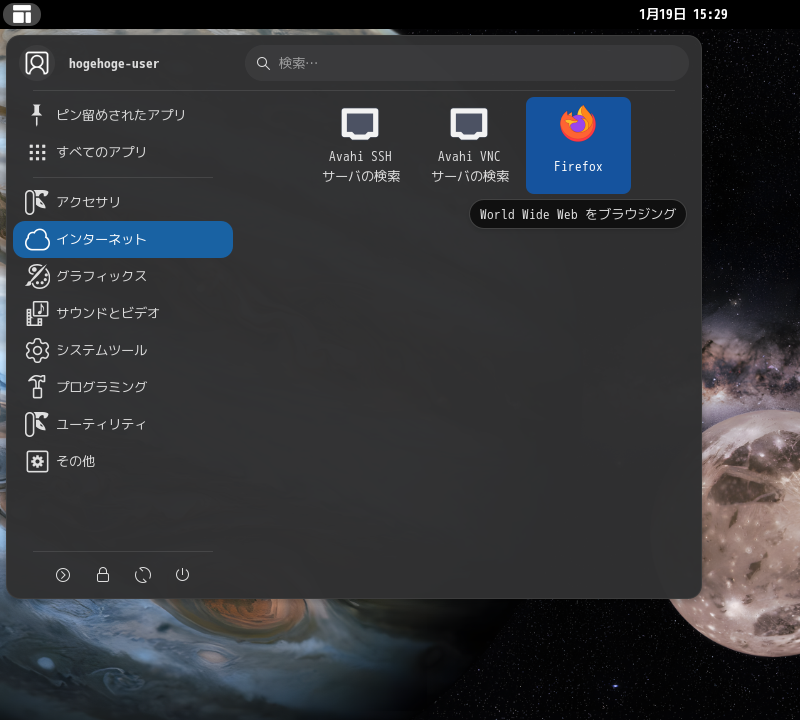Show すべてのアプリ category
Viewport: 800px width, 720px height.
tap(123, 152)
